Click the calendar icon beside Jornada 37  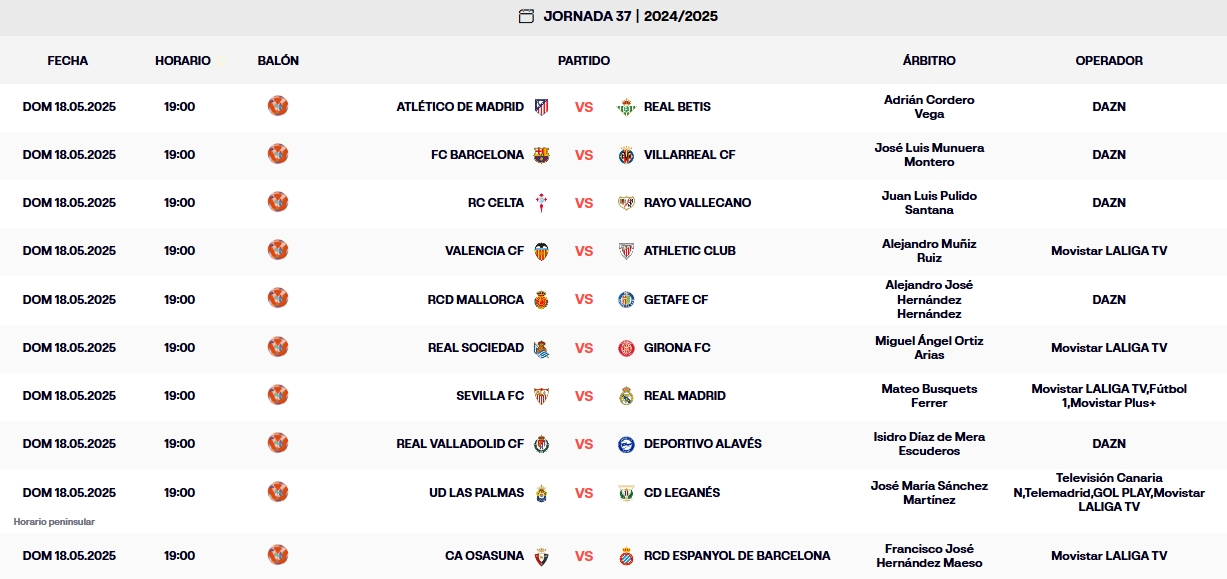click(x=526, y=16)
